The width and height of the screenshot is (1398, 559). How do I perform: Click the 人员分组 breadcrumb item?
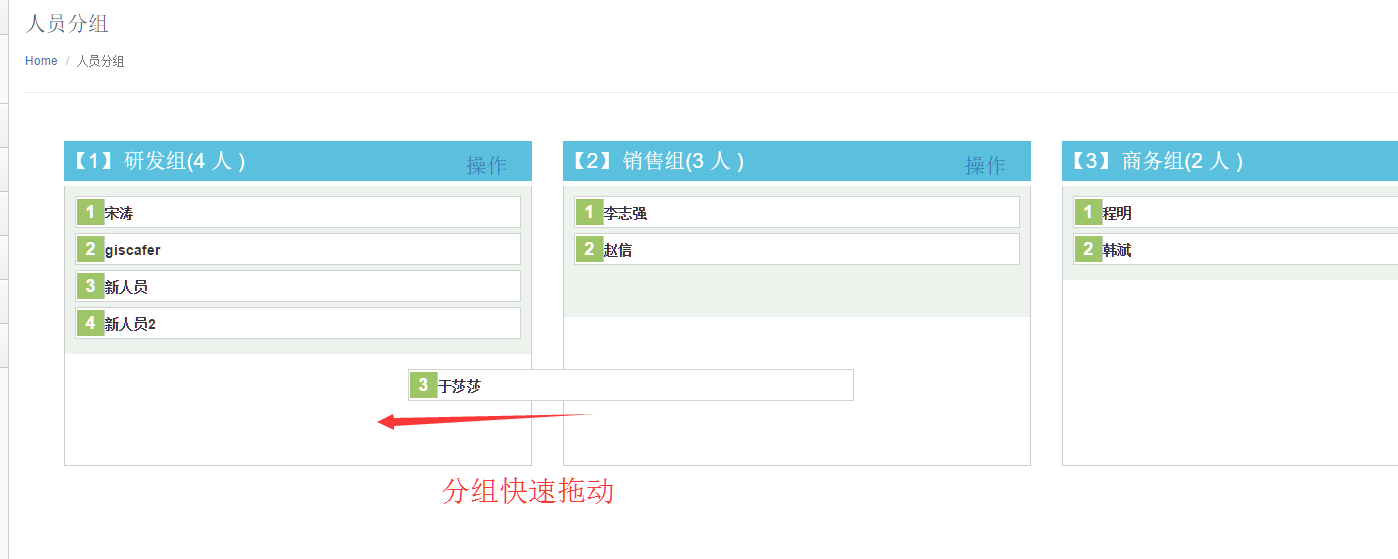tap(101, 61)
